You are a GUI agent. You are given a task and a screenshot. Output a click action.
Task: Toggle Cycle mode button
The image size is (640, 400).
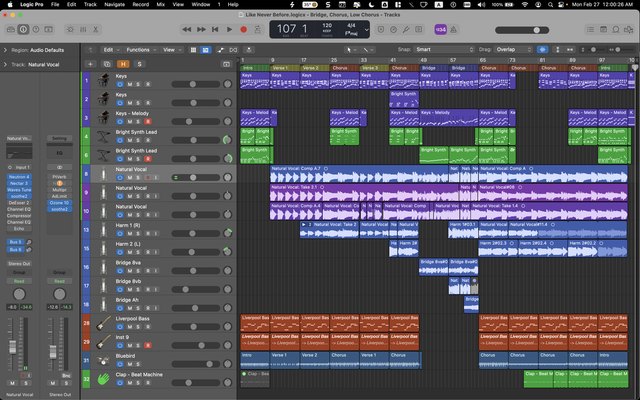(x=258, y=29)
